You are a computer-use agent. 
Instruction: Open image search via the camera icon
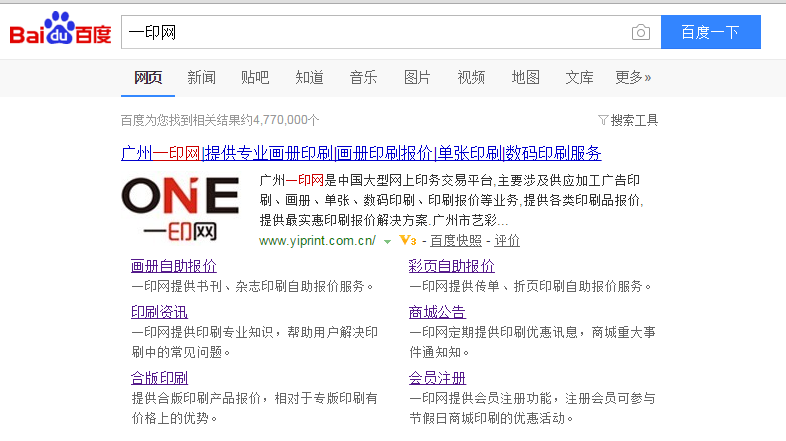point(641,33)
